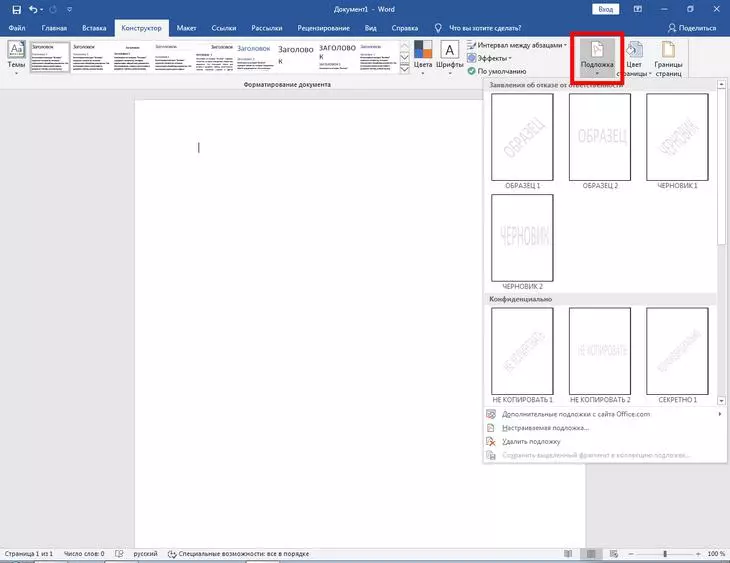Click the Undo arrow icon

click(x=36, y=9)
